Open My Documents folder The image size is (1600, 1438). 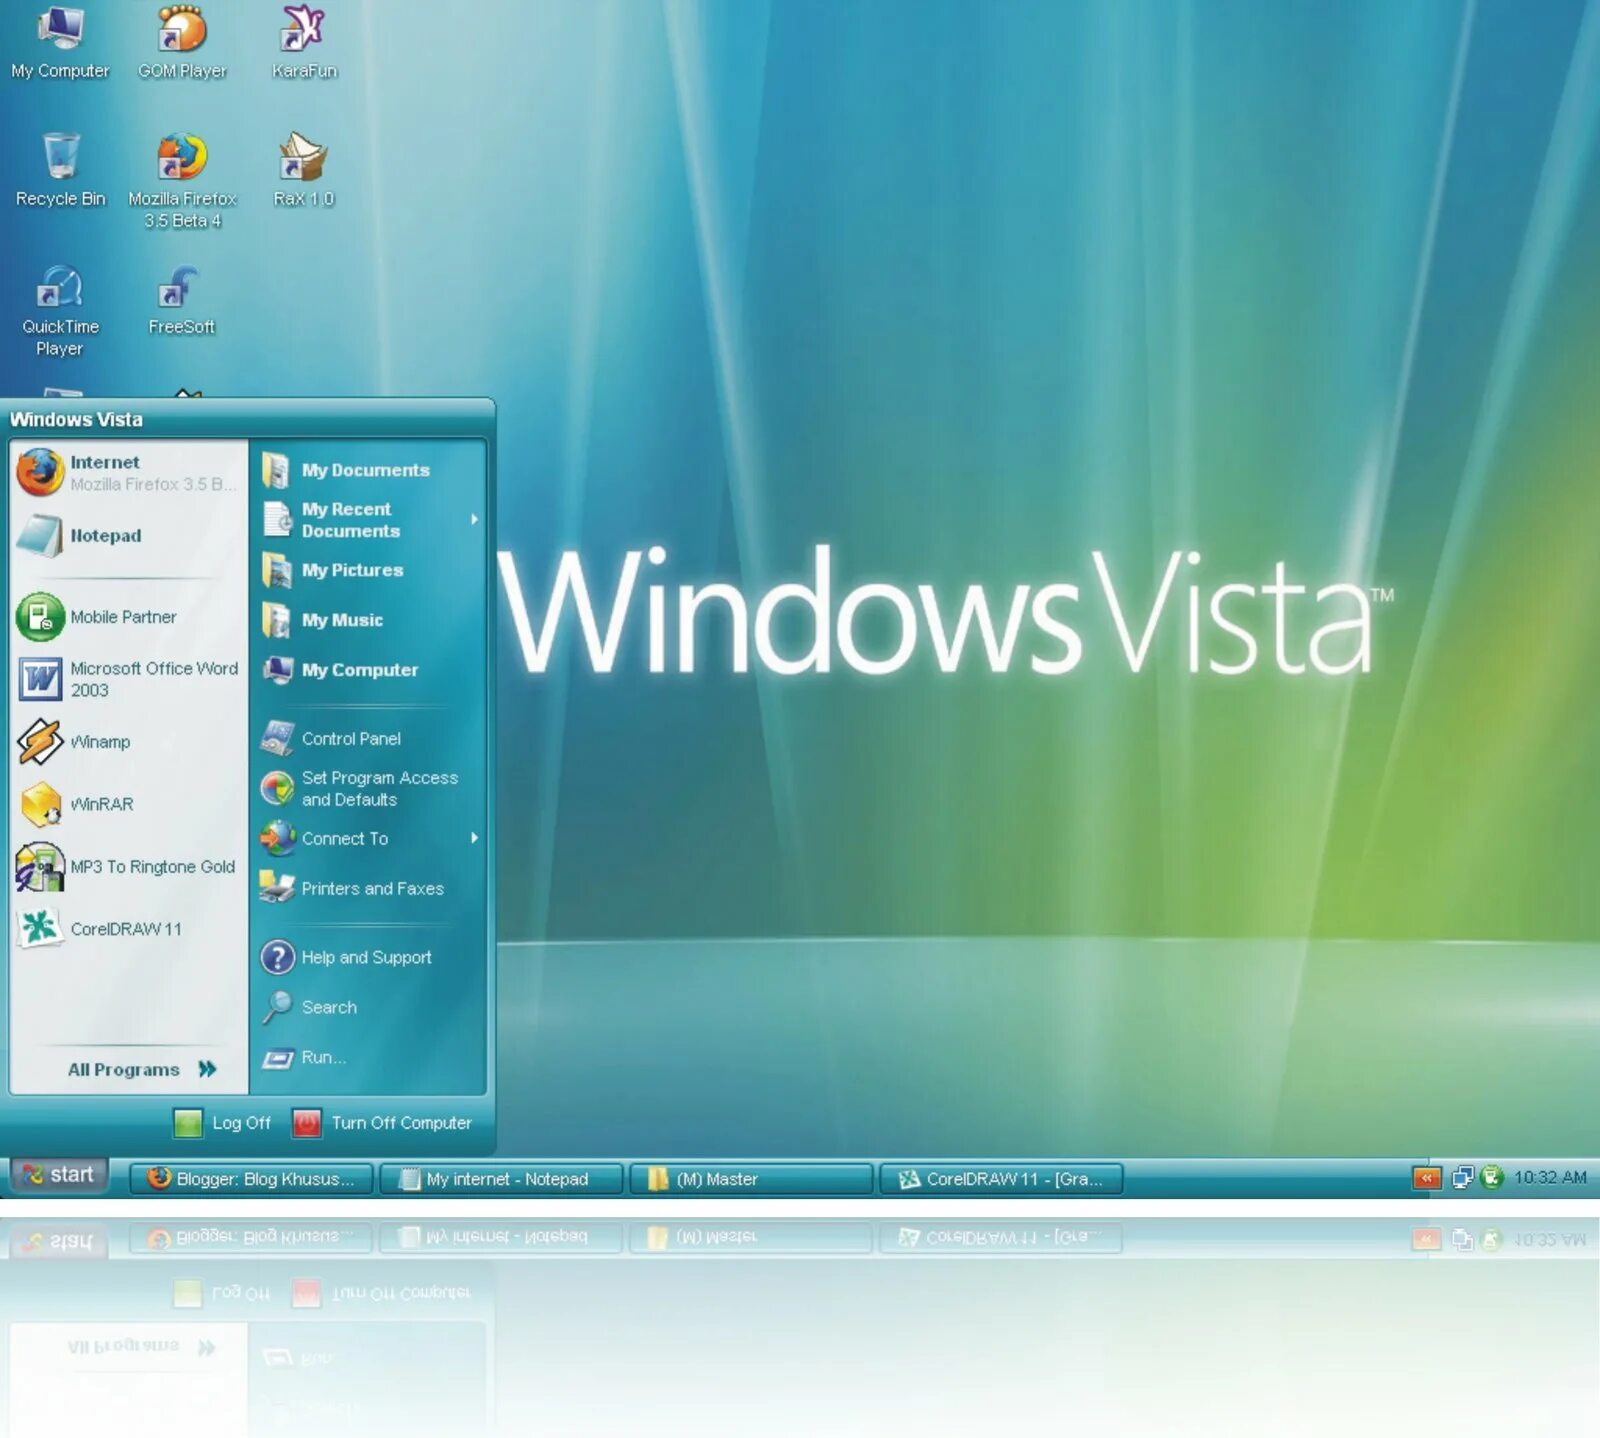point(368,470)
